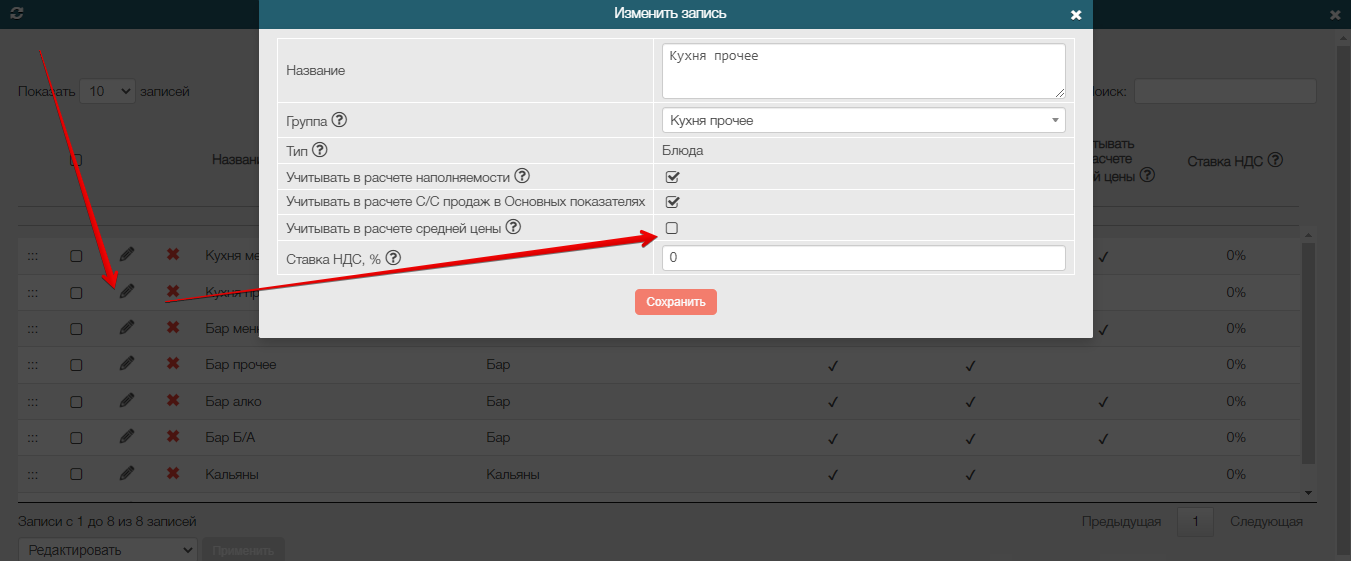This screenshot has height=561, width=1351.
Task: Click the pencil icon in the Бар мен… row
Action: [x=126, y=327]
